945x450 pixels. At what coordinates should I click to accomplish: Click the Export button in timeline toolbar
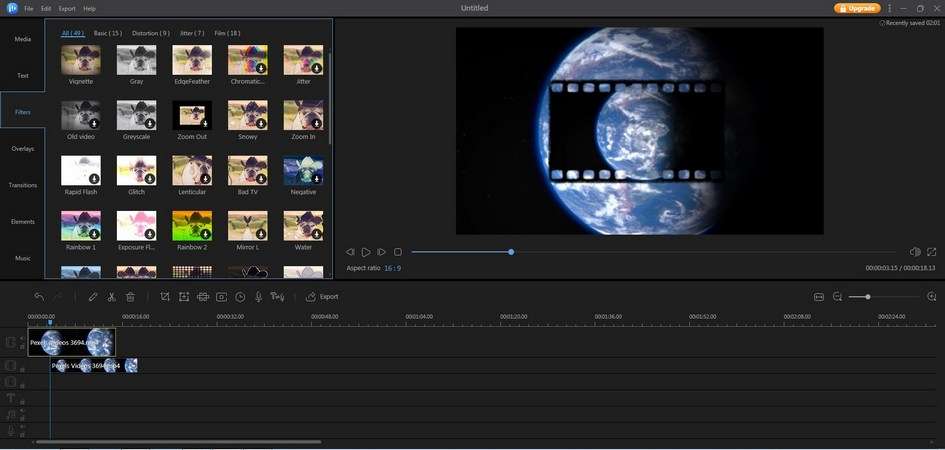322,296
